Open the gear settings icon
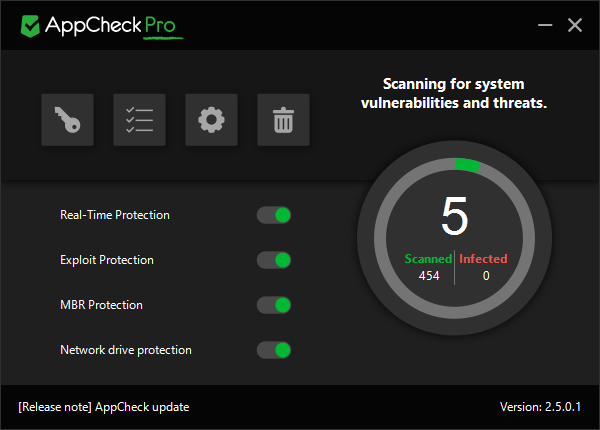The width and height of the screenshot is (600, 430). 211,120
